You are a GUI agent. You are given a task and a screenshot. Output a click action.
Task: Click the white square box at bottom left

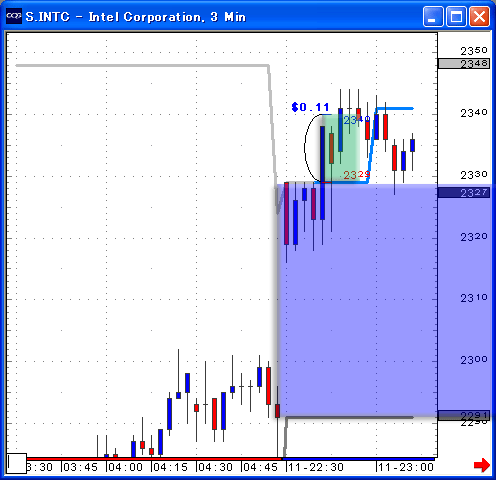click(17, 463)
